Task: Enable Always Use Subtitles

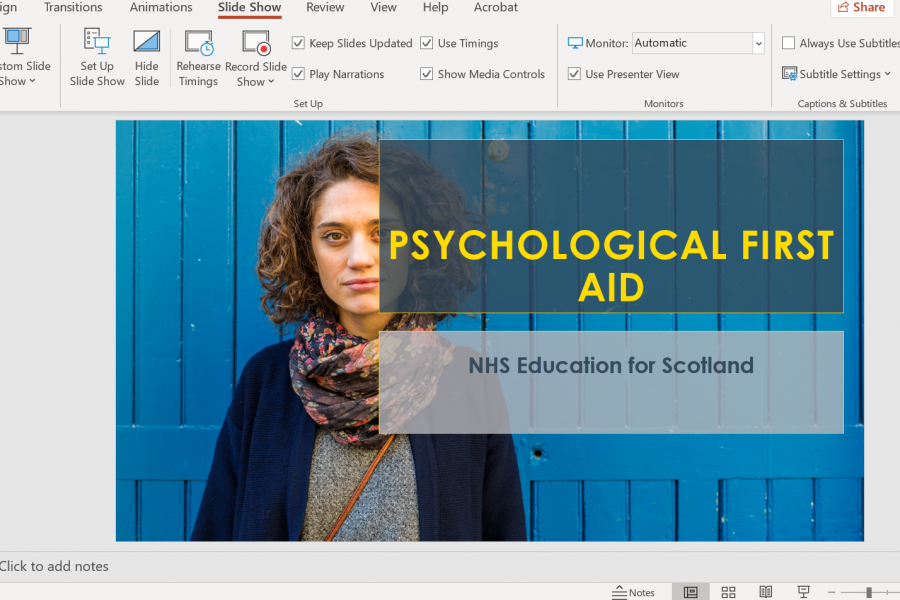Action: pyautogui.click(x=789, y=43)
